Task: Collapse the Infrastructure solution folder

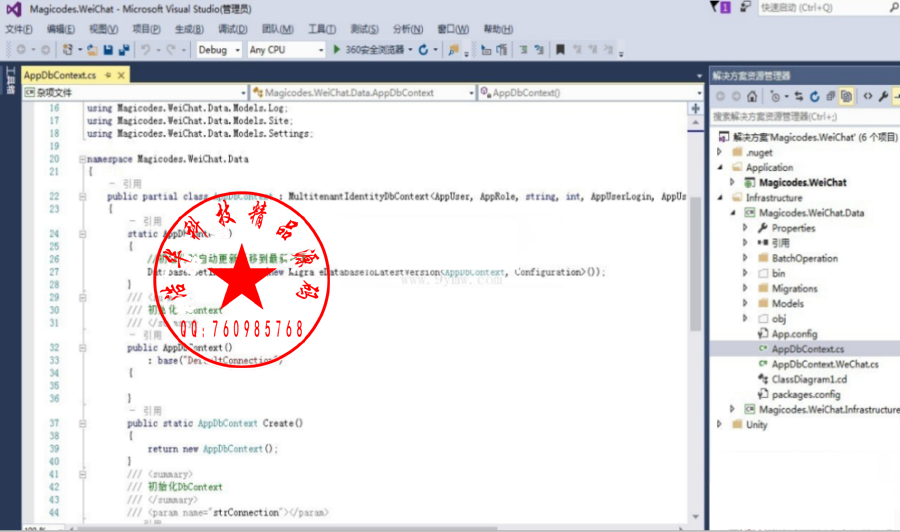Action: [x=720, y=197]
